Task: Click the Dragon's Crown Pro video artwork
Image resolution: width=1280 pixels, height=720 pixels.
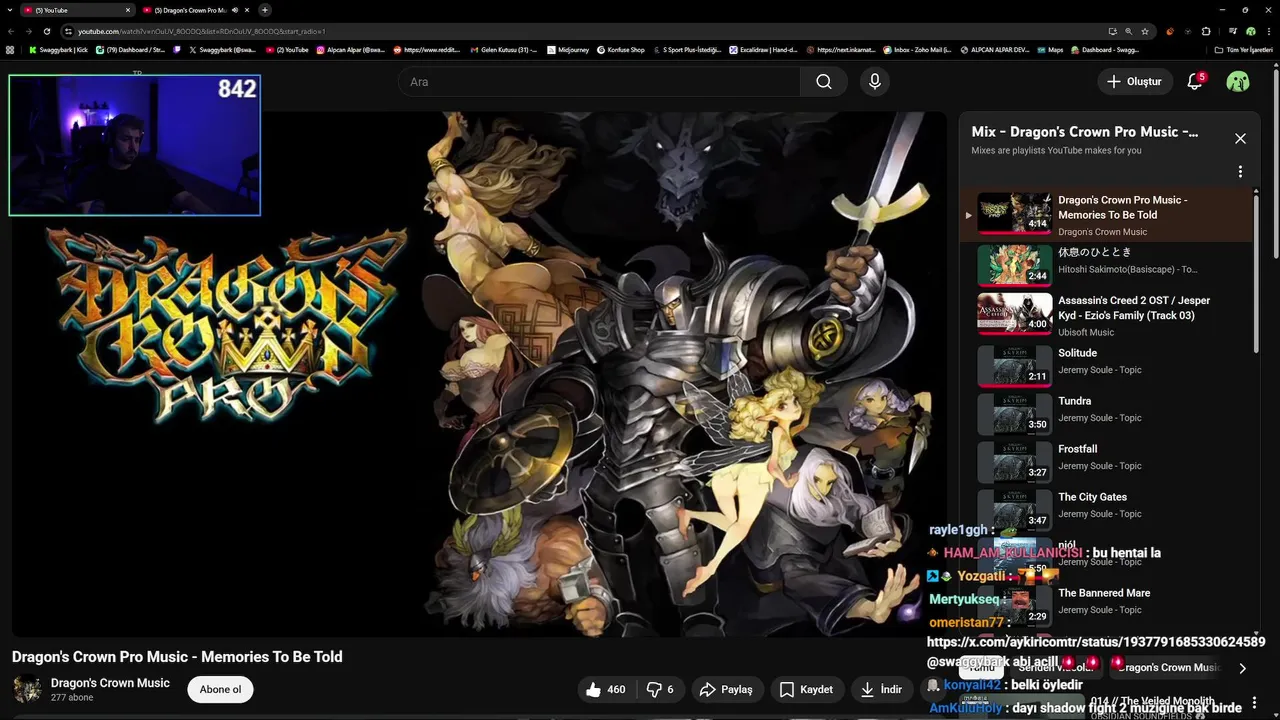Action: coord(479,373)
